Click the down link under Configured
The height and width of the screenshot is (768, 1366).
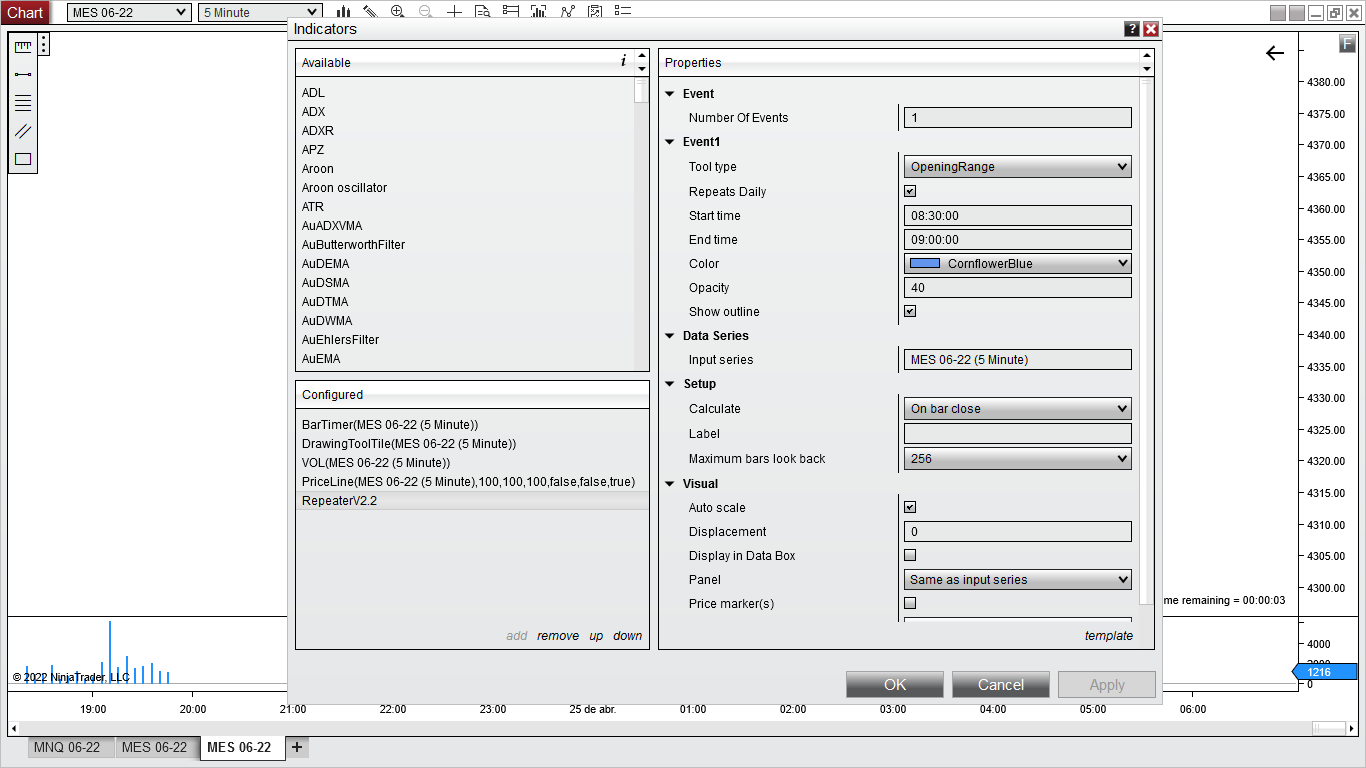pos(628,636)
